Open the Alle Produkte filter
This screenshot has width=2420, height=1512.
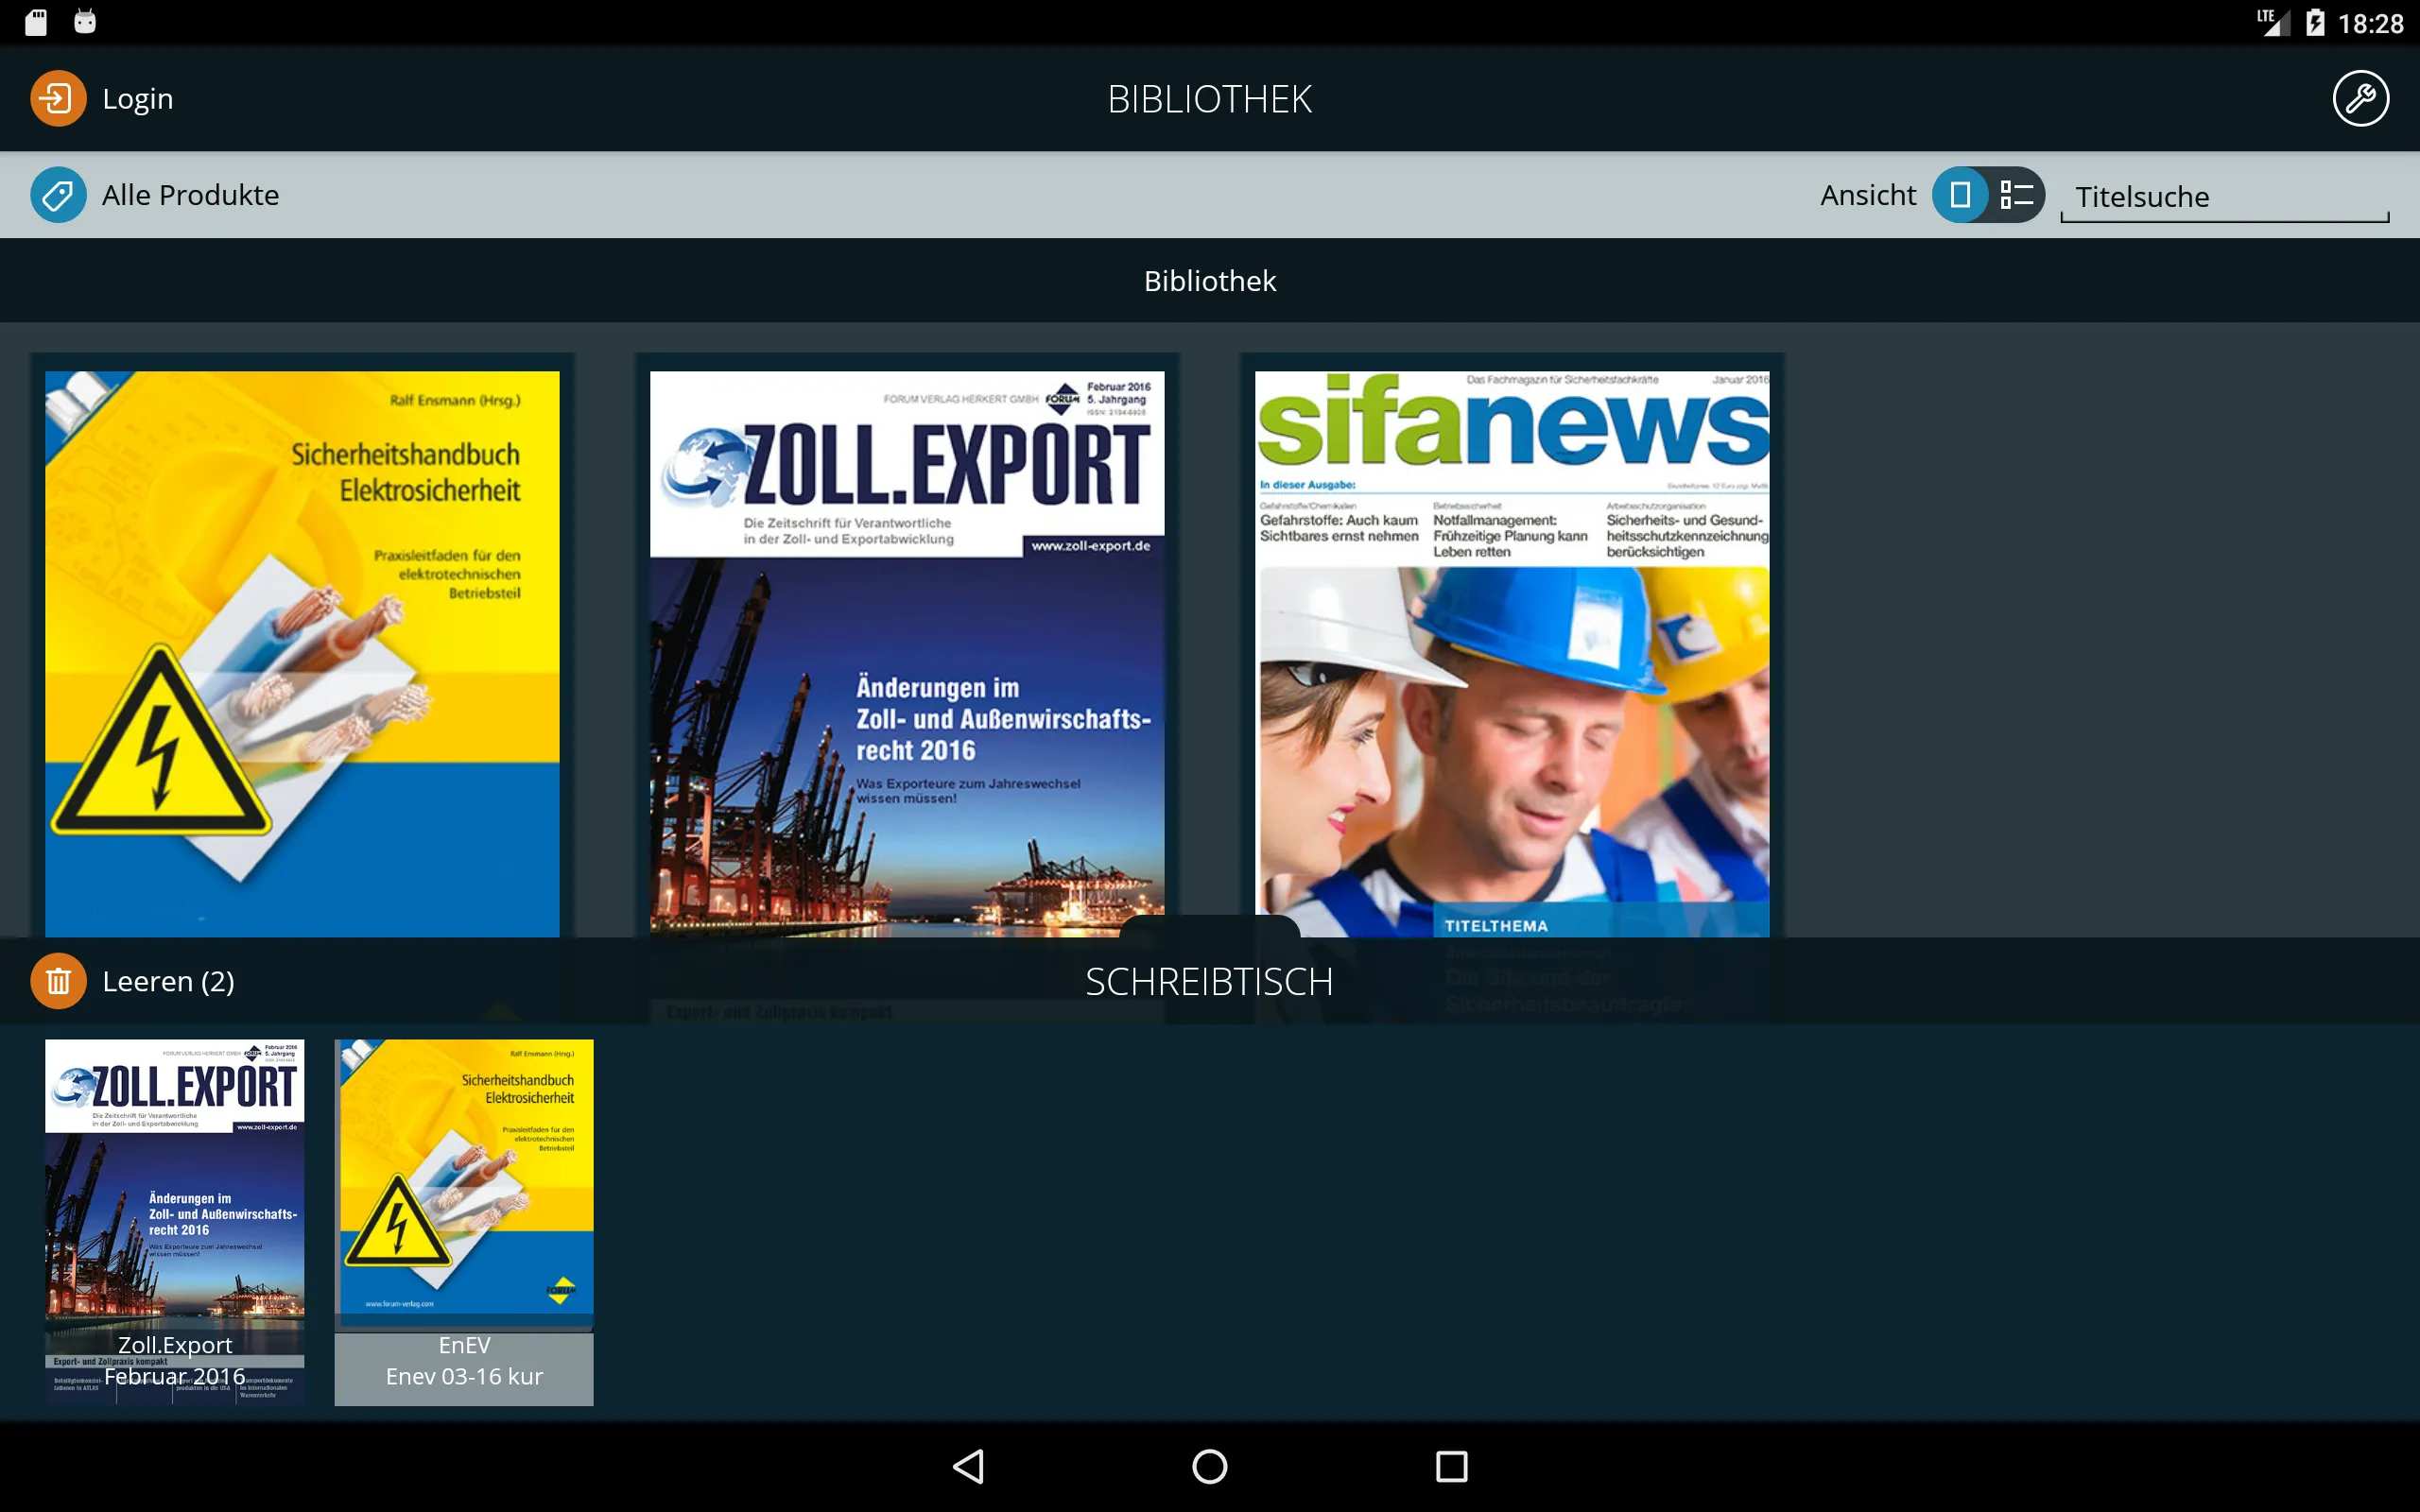[x=190, y=195]
